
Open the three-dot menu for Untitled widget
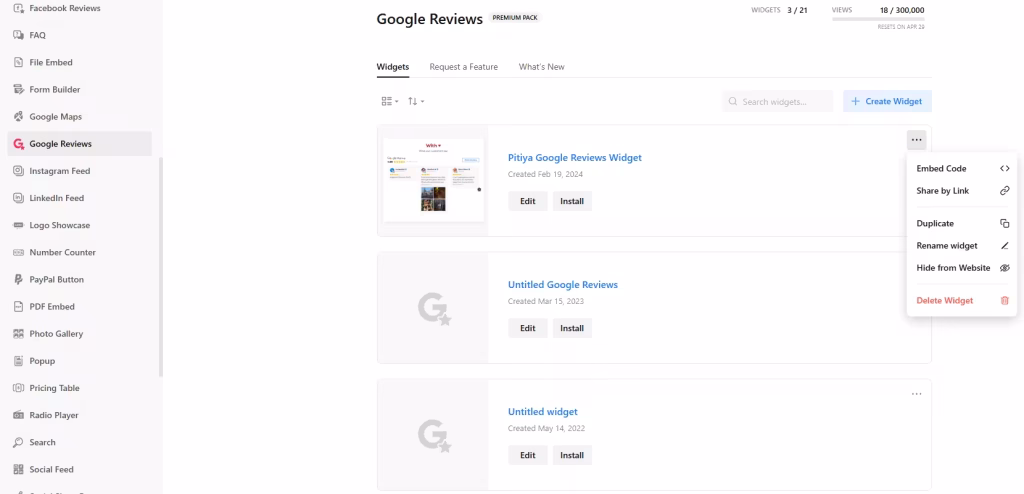tap(916, 394)
